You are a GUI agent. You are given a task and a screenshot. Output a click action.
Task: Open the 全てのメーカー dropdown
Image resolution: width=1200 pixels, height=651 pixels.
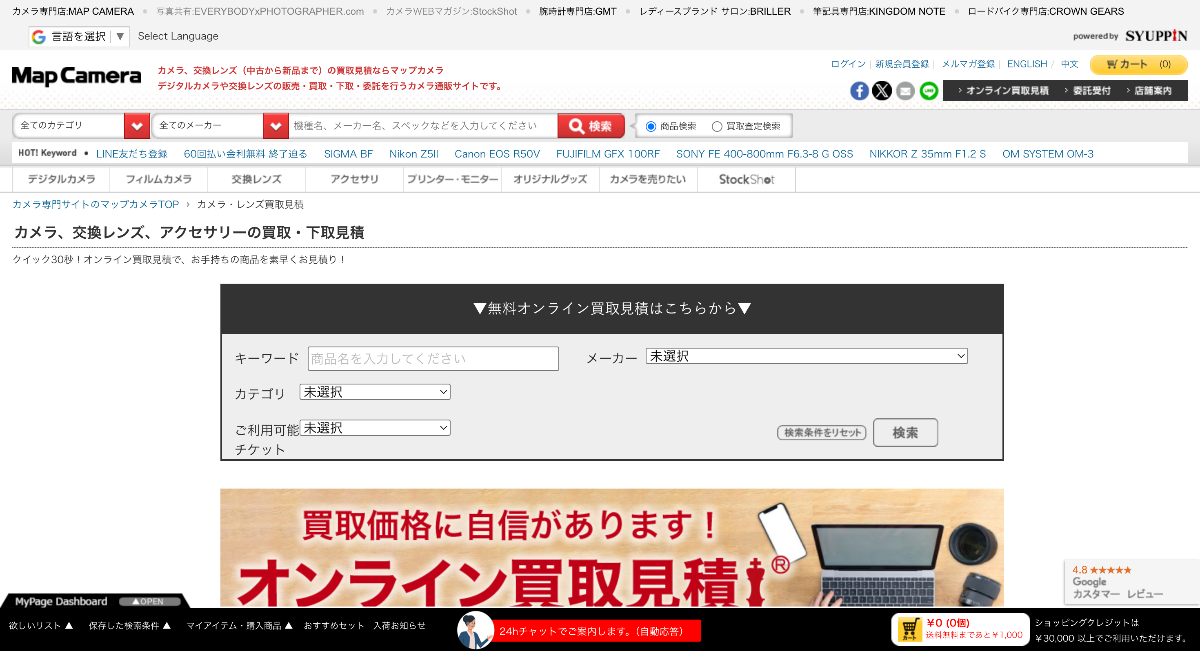click(220, 126)
